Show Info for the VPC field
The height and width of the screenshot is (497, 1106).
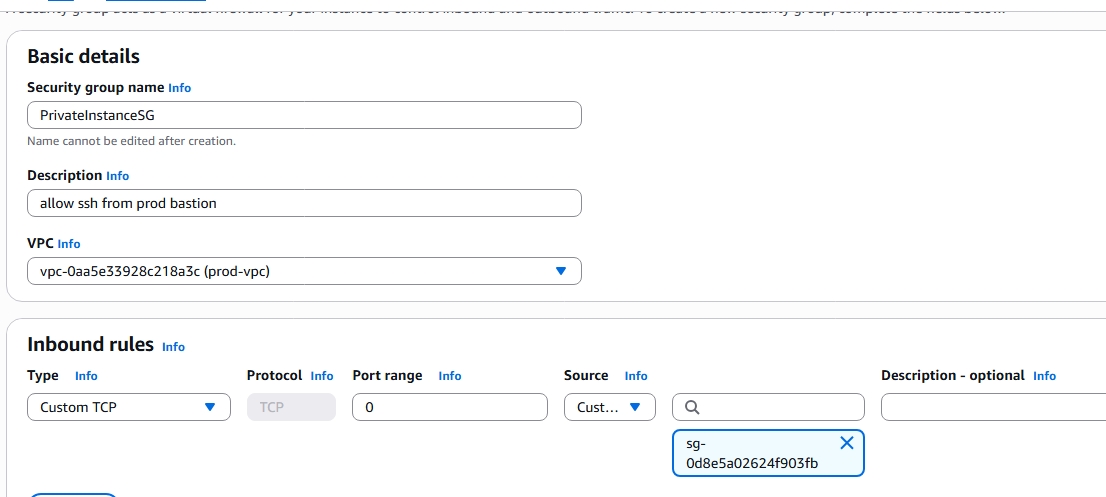click(x=69, y=244)
